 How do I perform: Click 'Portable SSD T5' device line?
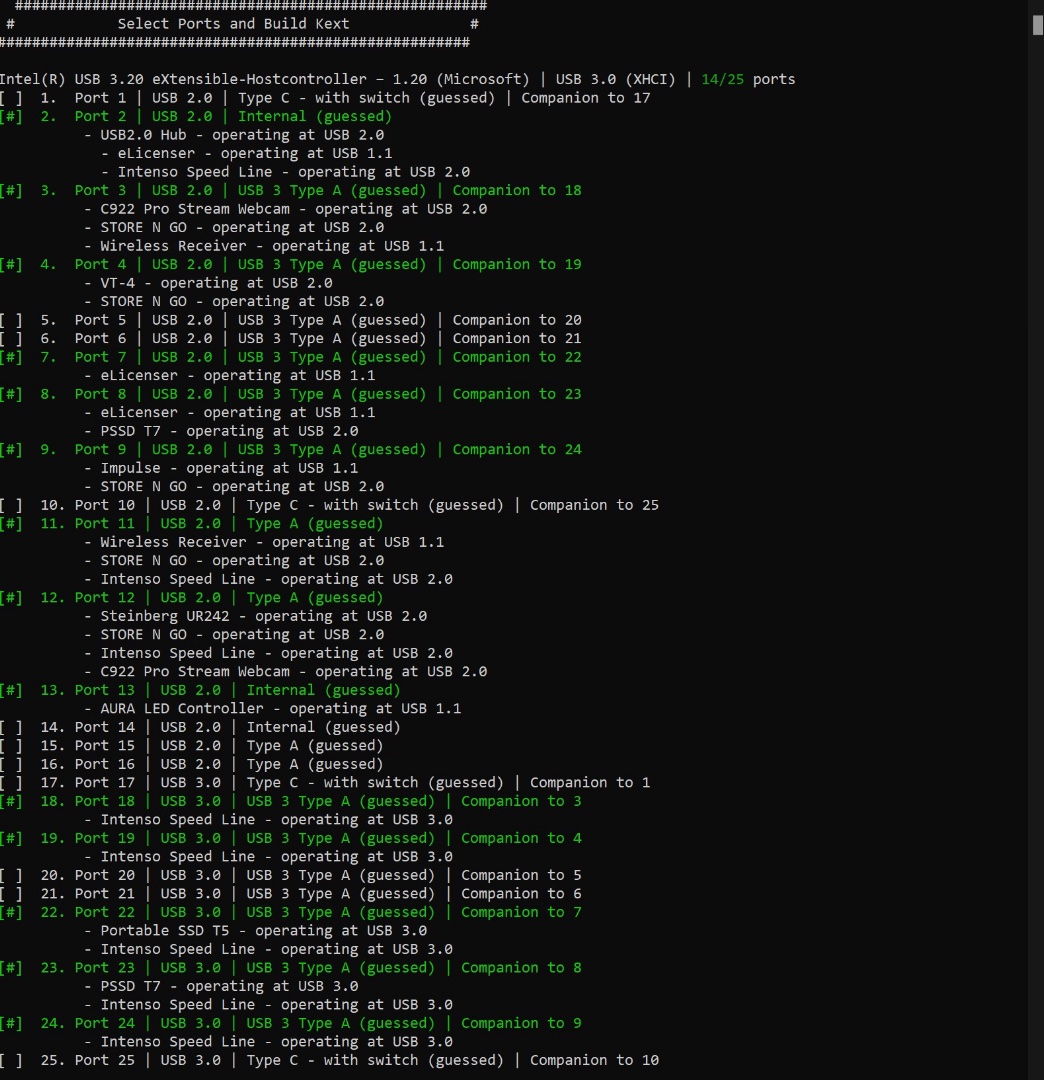255,931
